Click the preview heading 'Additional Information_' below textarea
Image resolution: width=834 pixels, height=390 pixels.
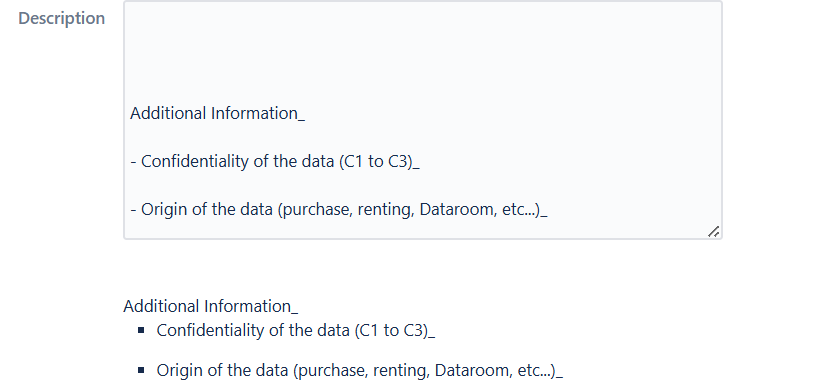(x=211, y=306)
